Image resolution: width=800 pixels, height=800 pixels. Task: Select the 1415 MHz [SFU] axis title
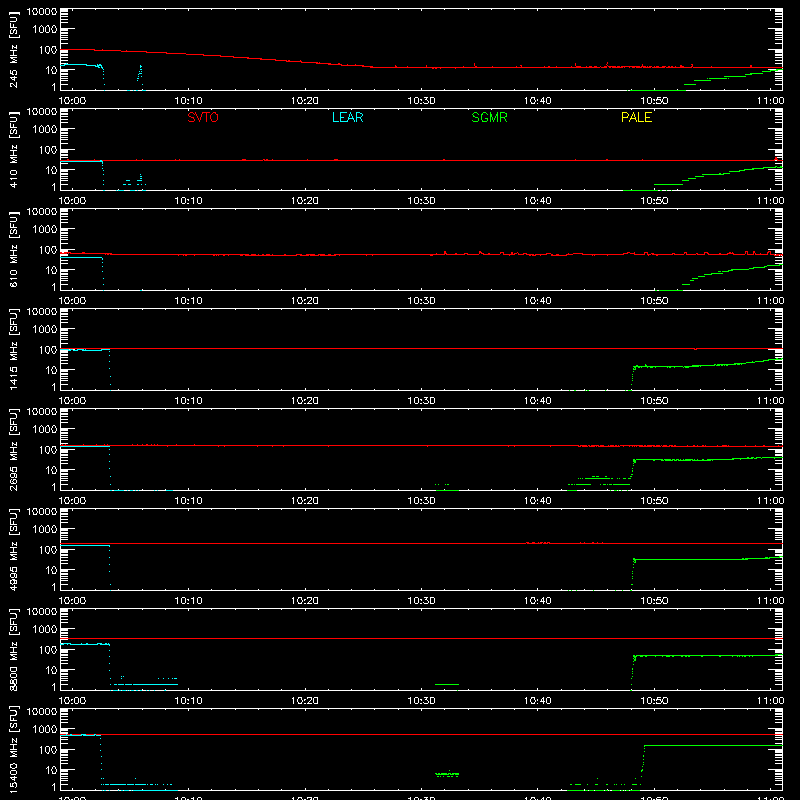(14, 349)
